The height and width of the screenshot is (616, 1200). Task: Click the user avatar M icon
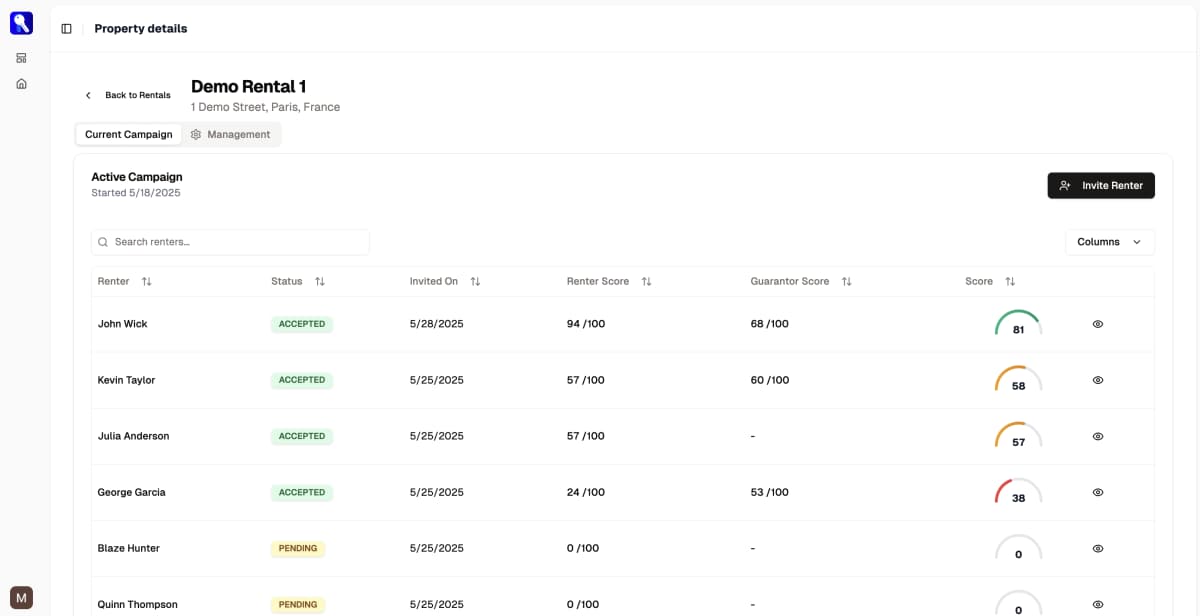[x=21, y=597]
